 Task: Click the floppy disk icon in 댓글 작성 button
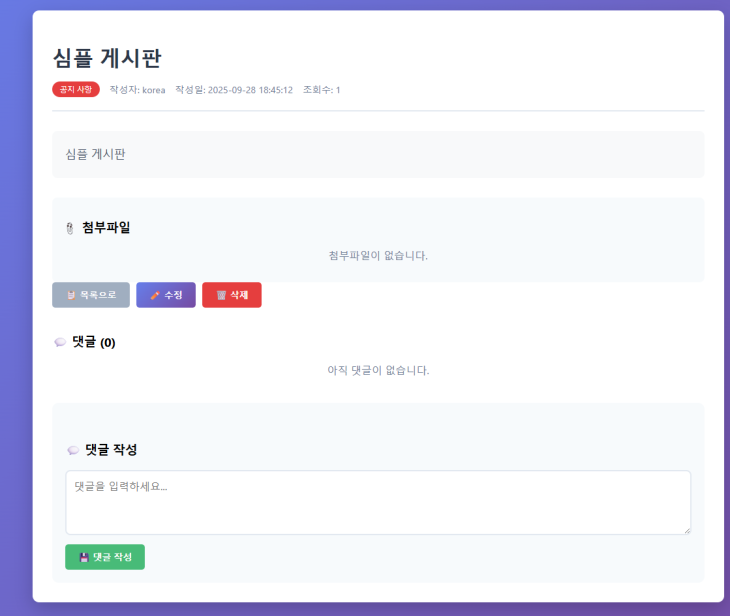[84, 557]
